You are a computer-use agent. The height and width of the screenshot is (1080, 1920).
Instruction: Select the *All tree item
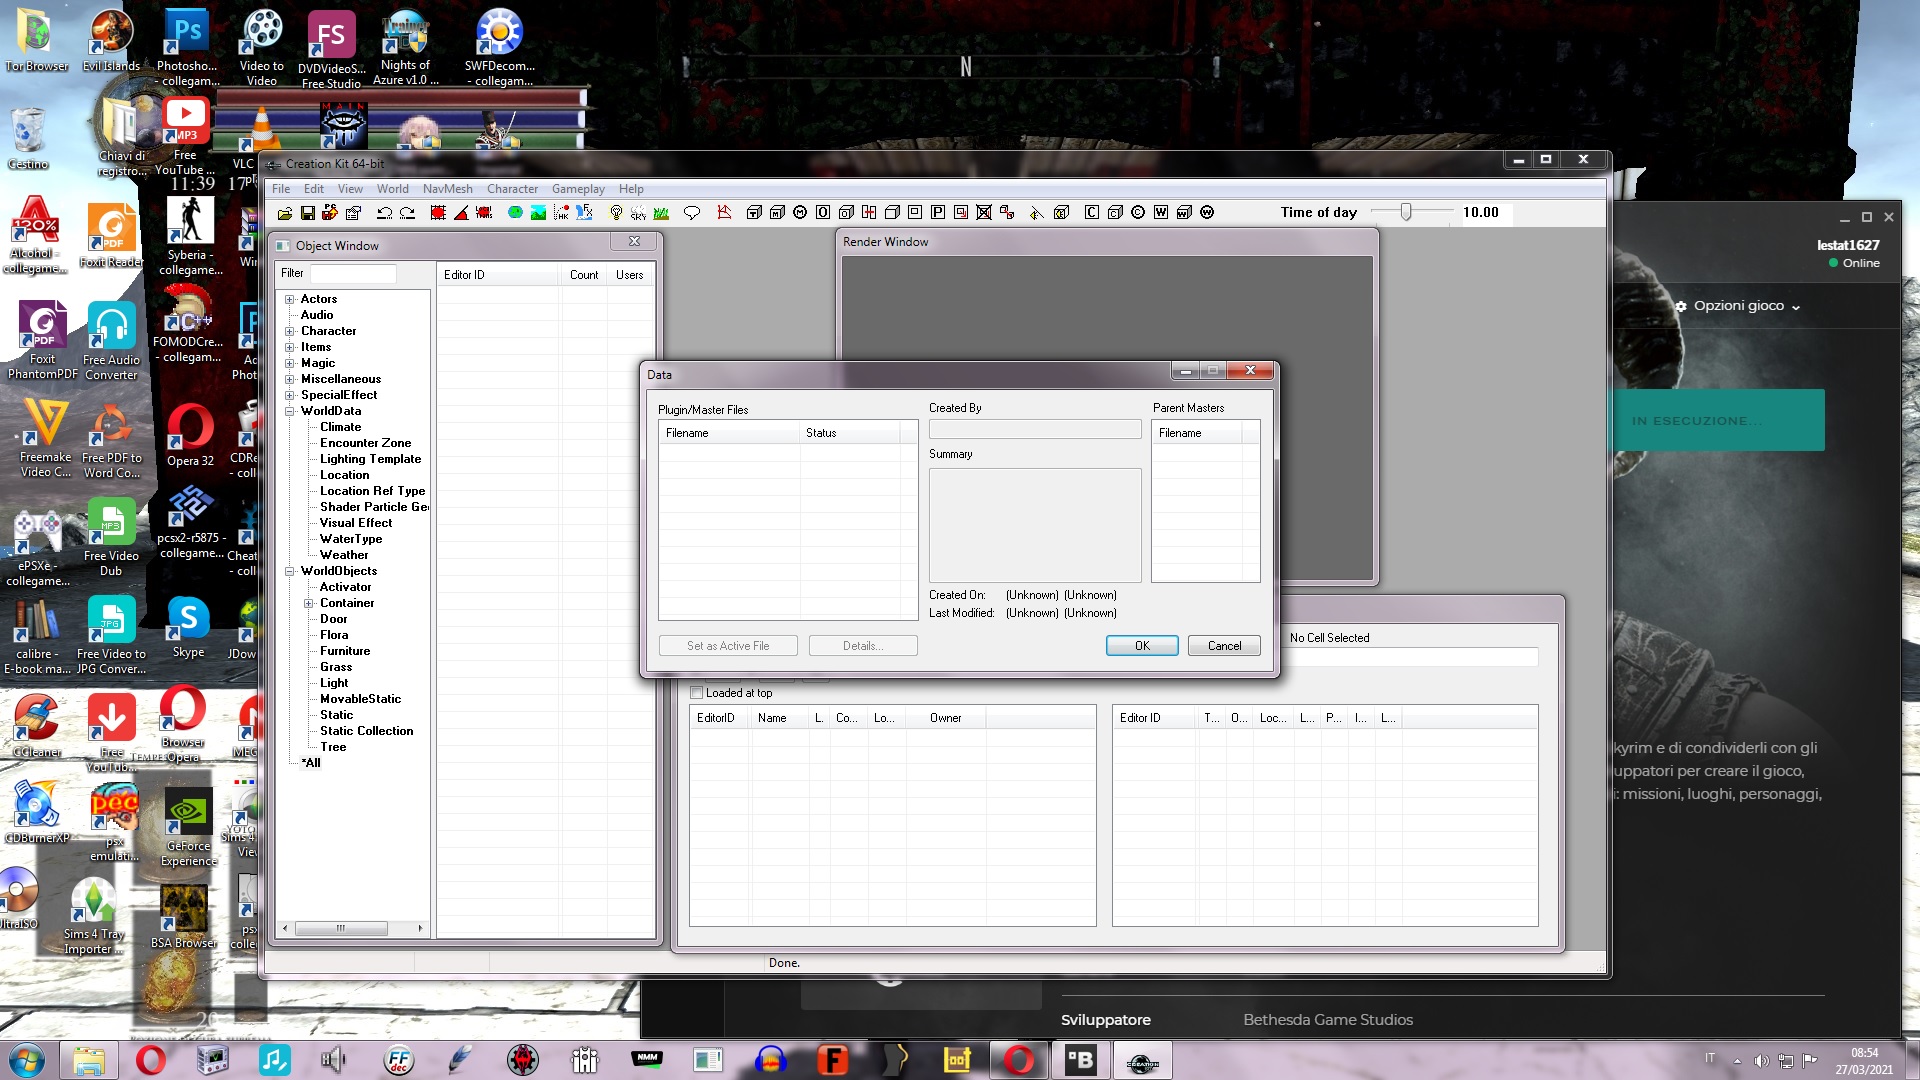pos(311,763)
